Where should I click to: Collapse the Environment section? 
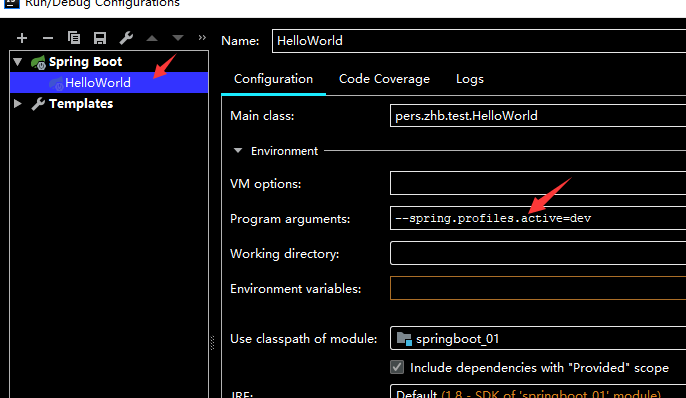point(238,150)
